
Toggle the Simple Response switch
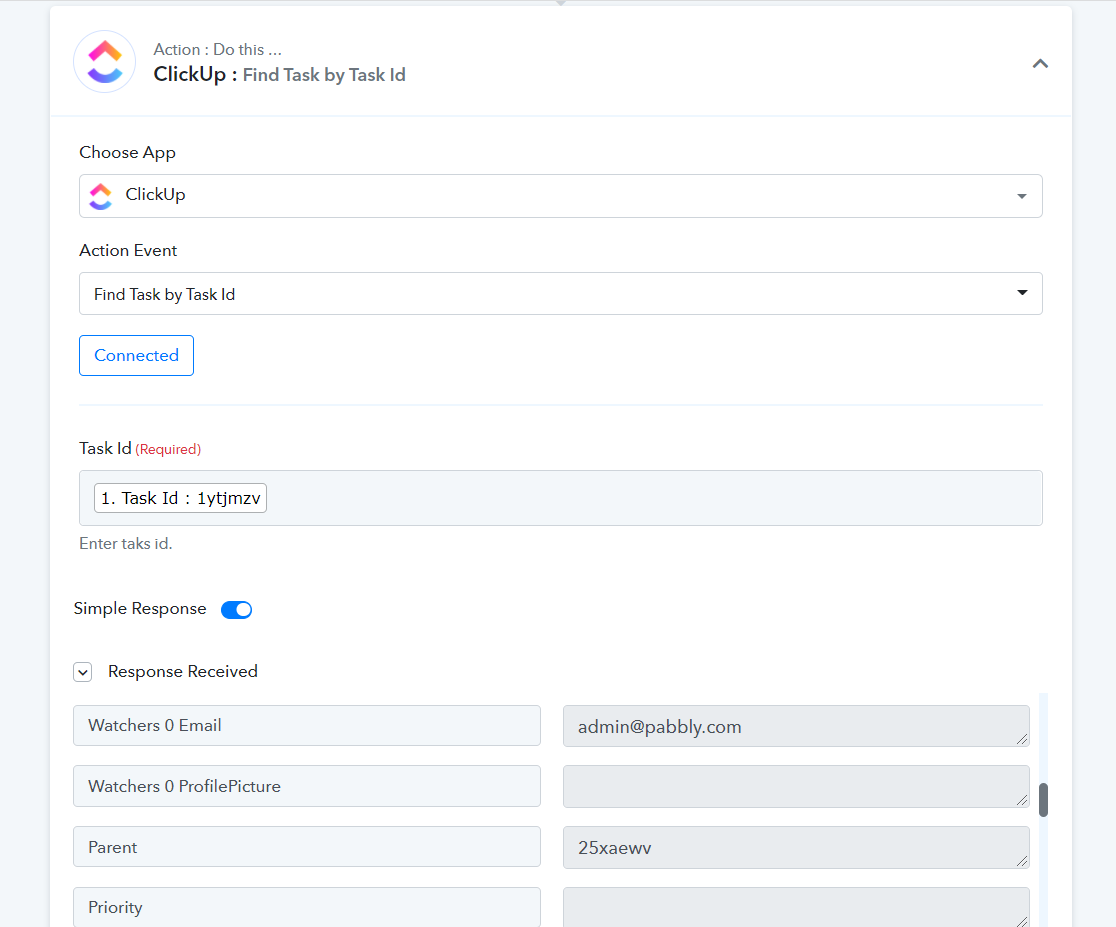(x=236, y=609)
